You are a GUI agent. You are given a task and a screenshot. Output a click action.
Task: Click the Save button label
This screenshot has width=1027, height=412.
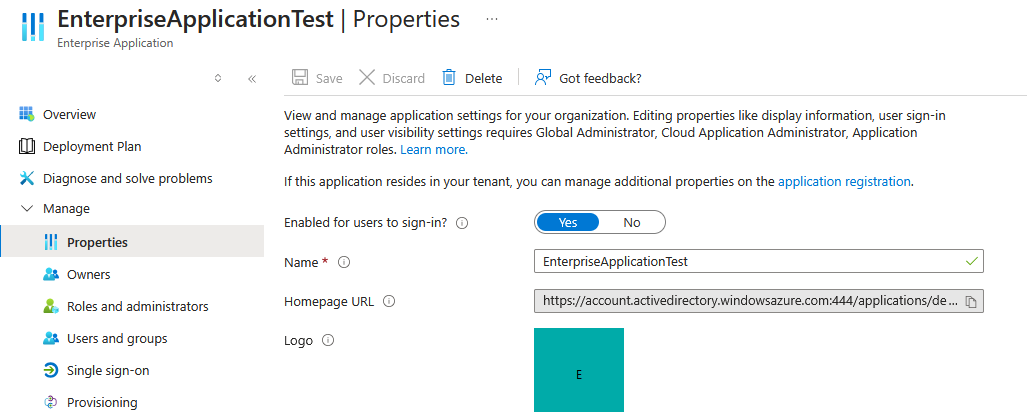click(x=329, y=79)
